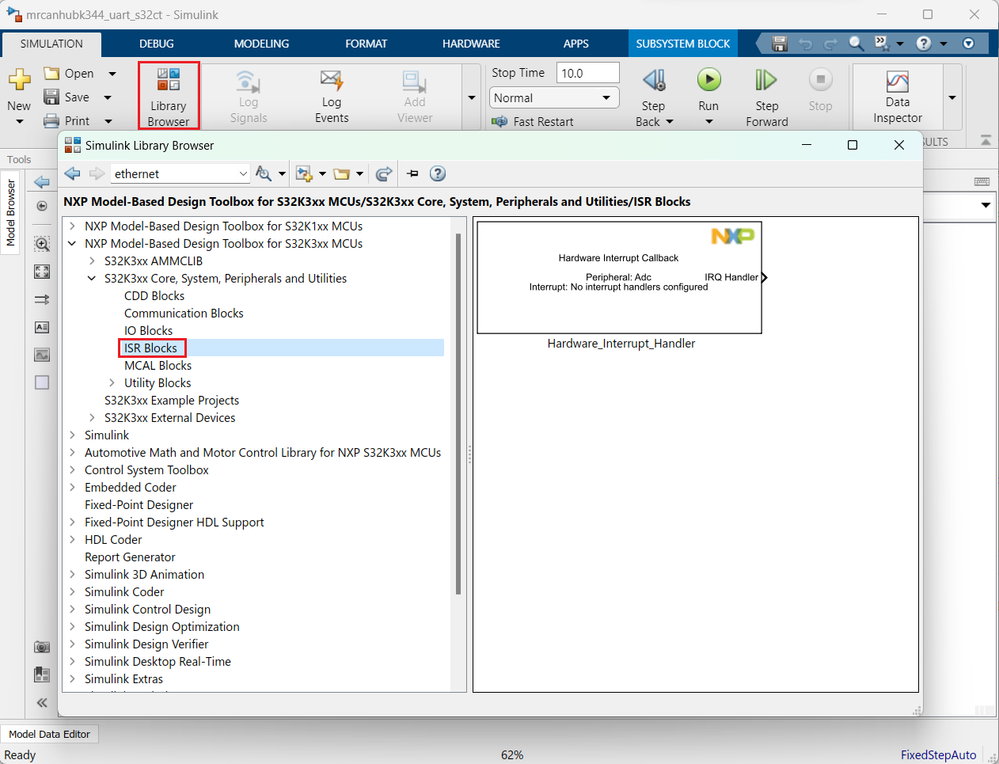Click the open folder icon in Library Browser toolbar

(342, 173)
